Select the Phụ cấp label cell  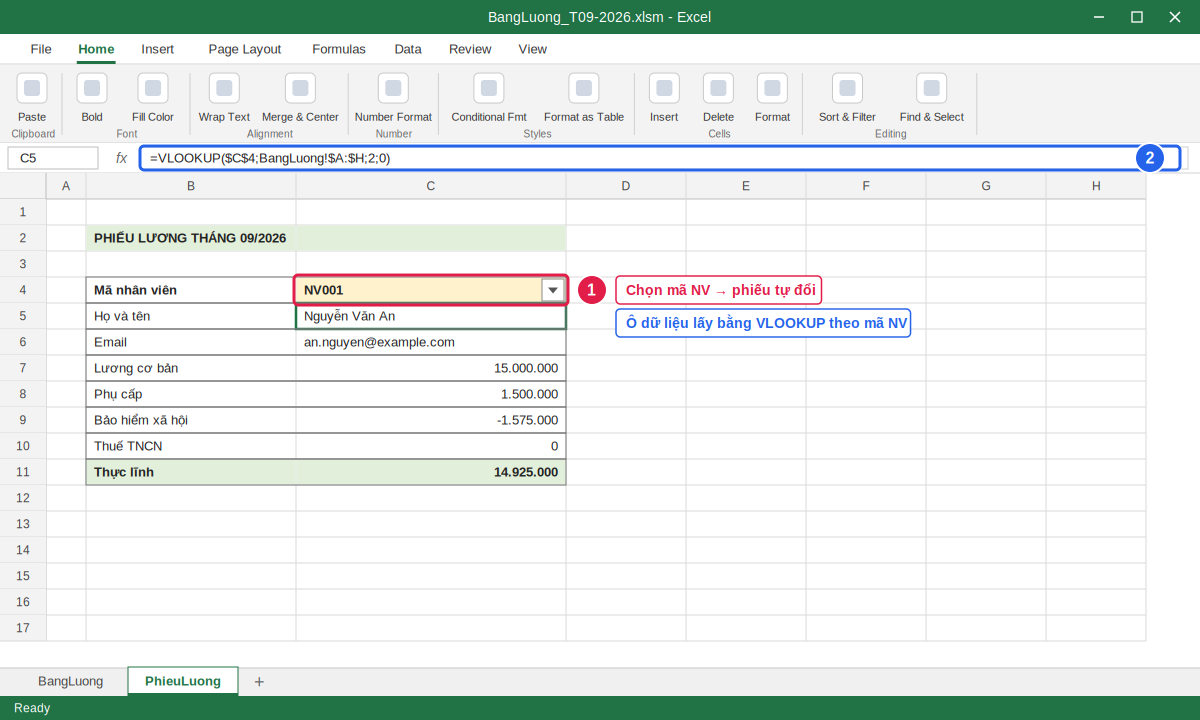click(191, 394)
